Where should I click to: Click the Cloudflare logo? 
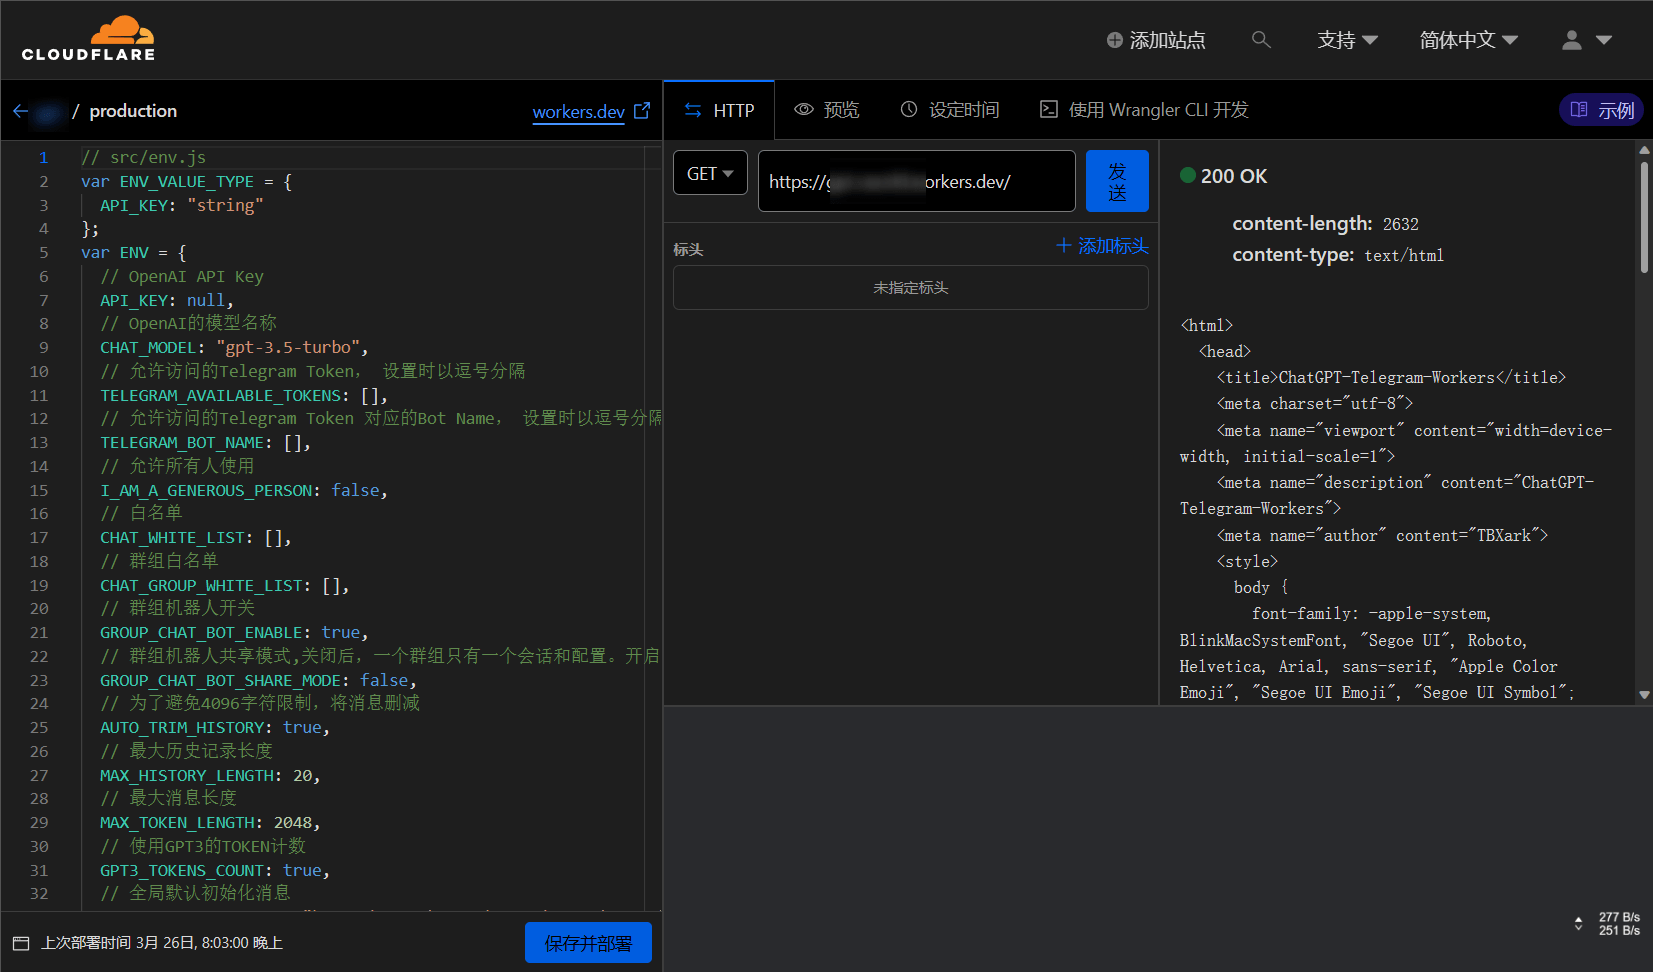click(88, 39)
